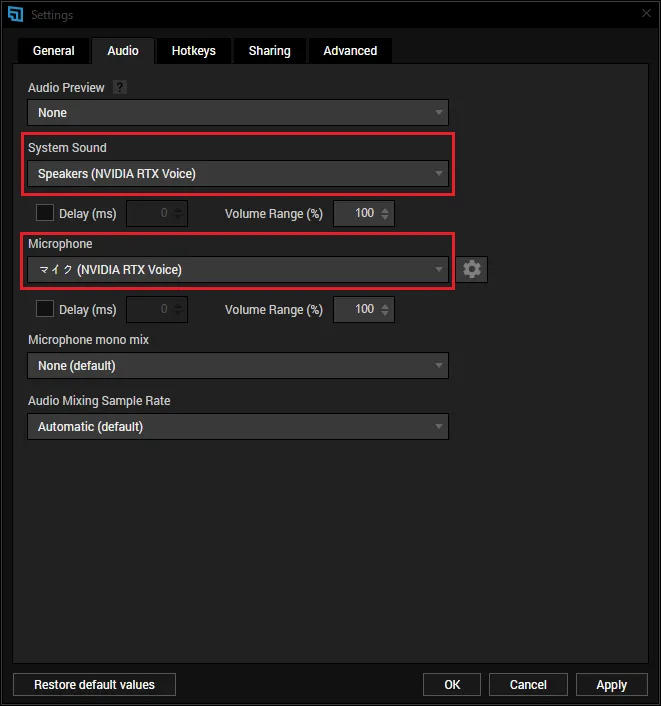661x706 pixels.
Task: Click the app logo in title bar
Action: click(15, 14)
